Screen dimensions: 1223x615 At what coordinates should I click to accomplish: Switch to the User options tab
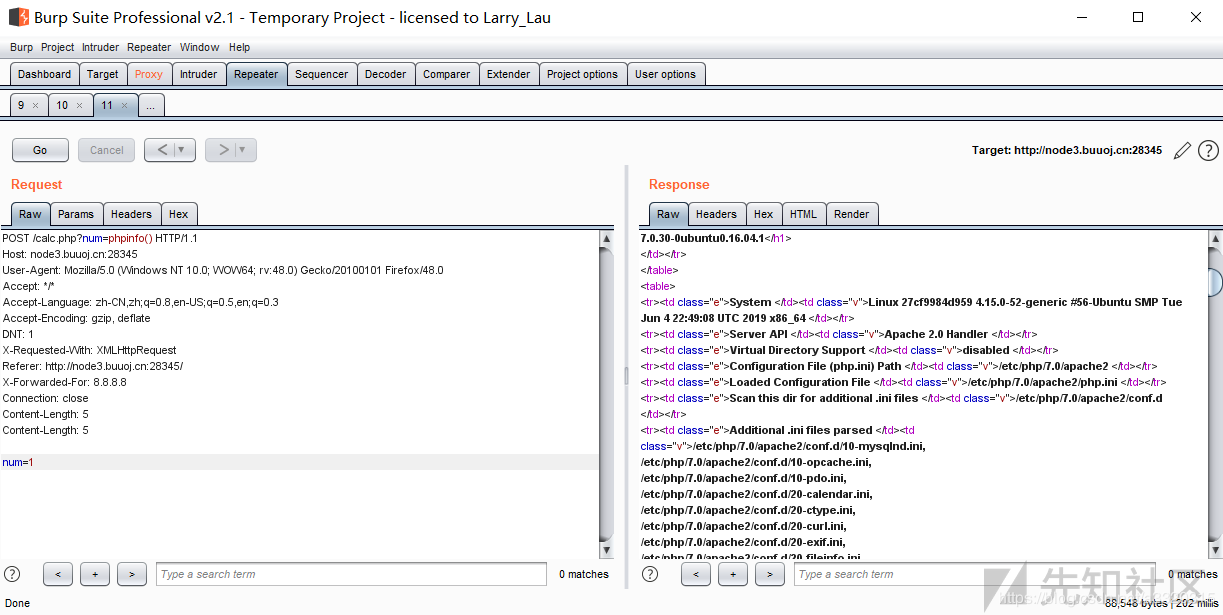click(x=665, y=74)
